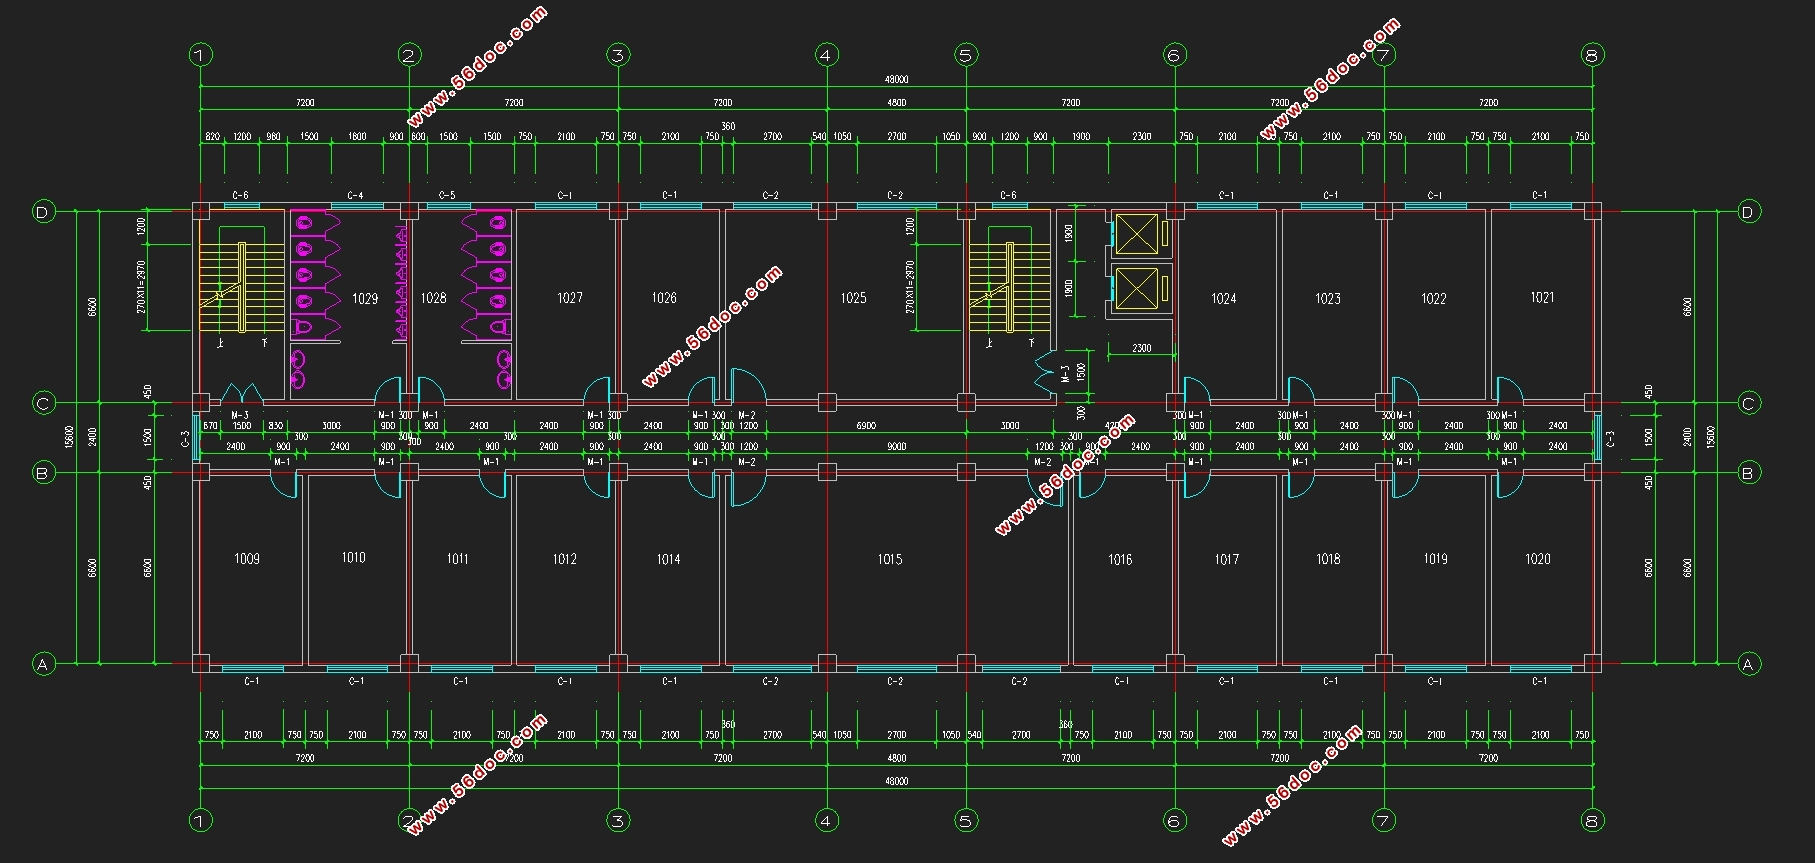The image size is (1815, 863).
Task: Click bottom grid bubble 6
Action: point(1174,821)
